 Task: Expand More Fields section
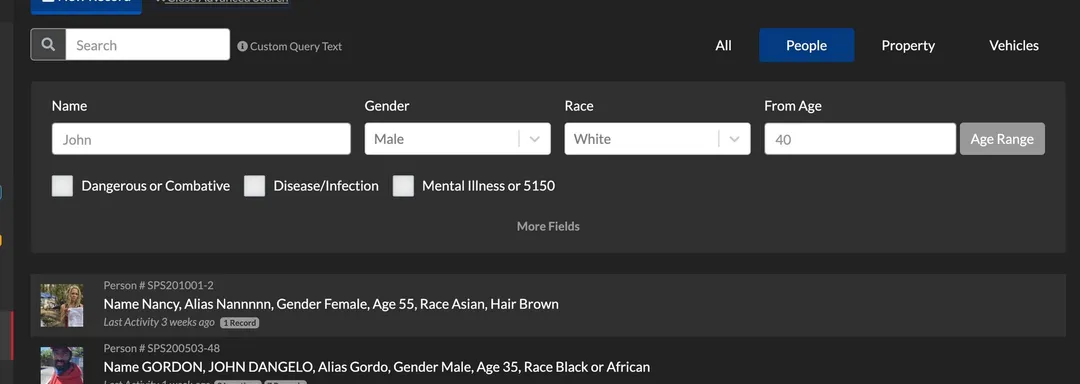pos(548,226)
